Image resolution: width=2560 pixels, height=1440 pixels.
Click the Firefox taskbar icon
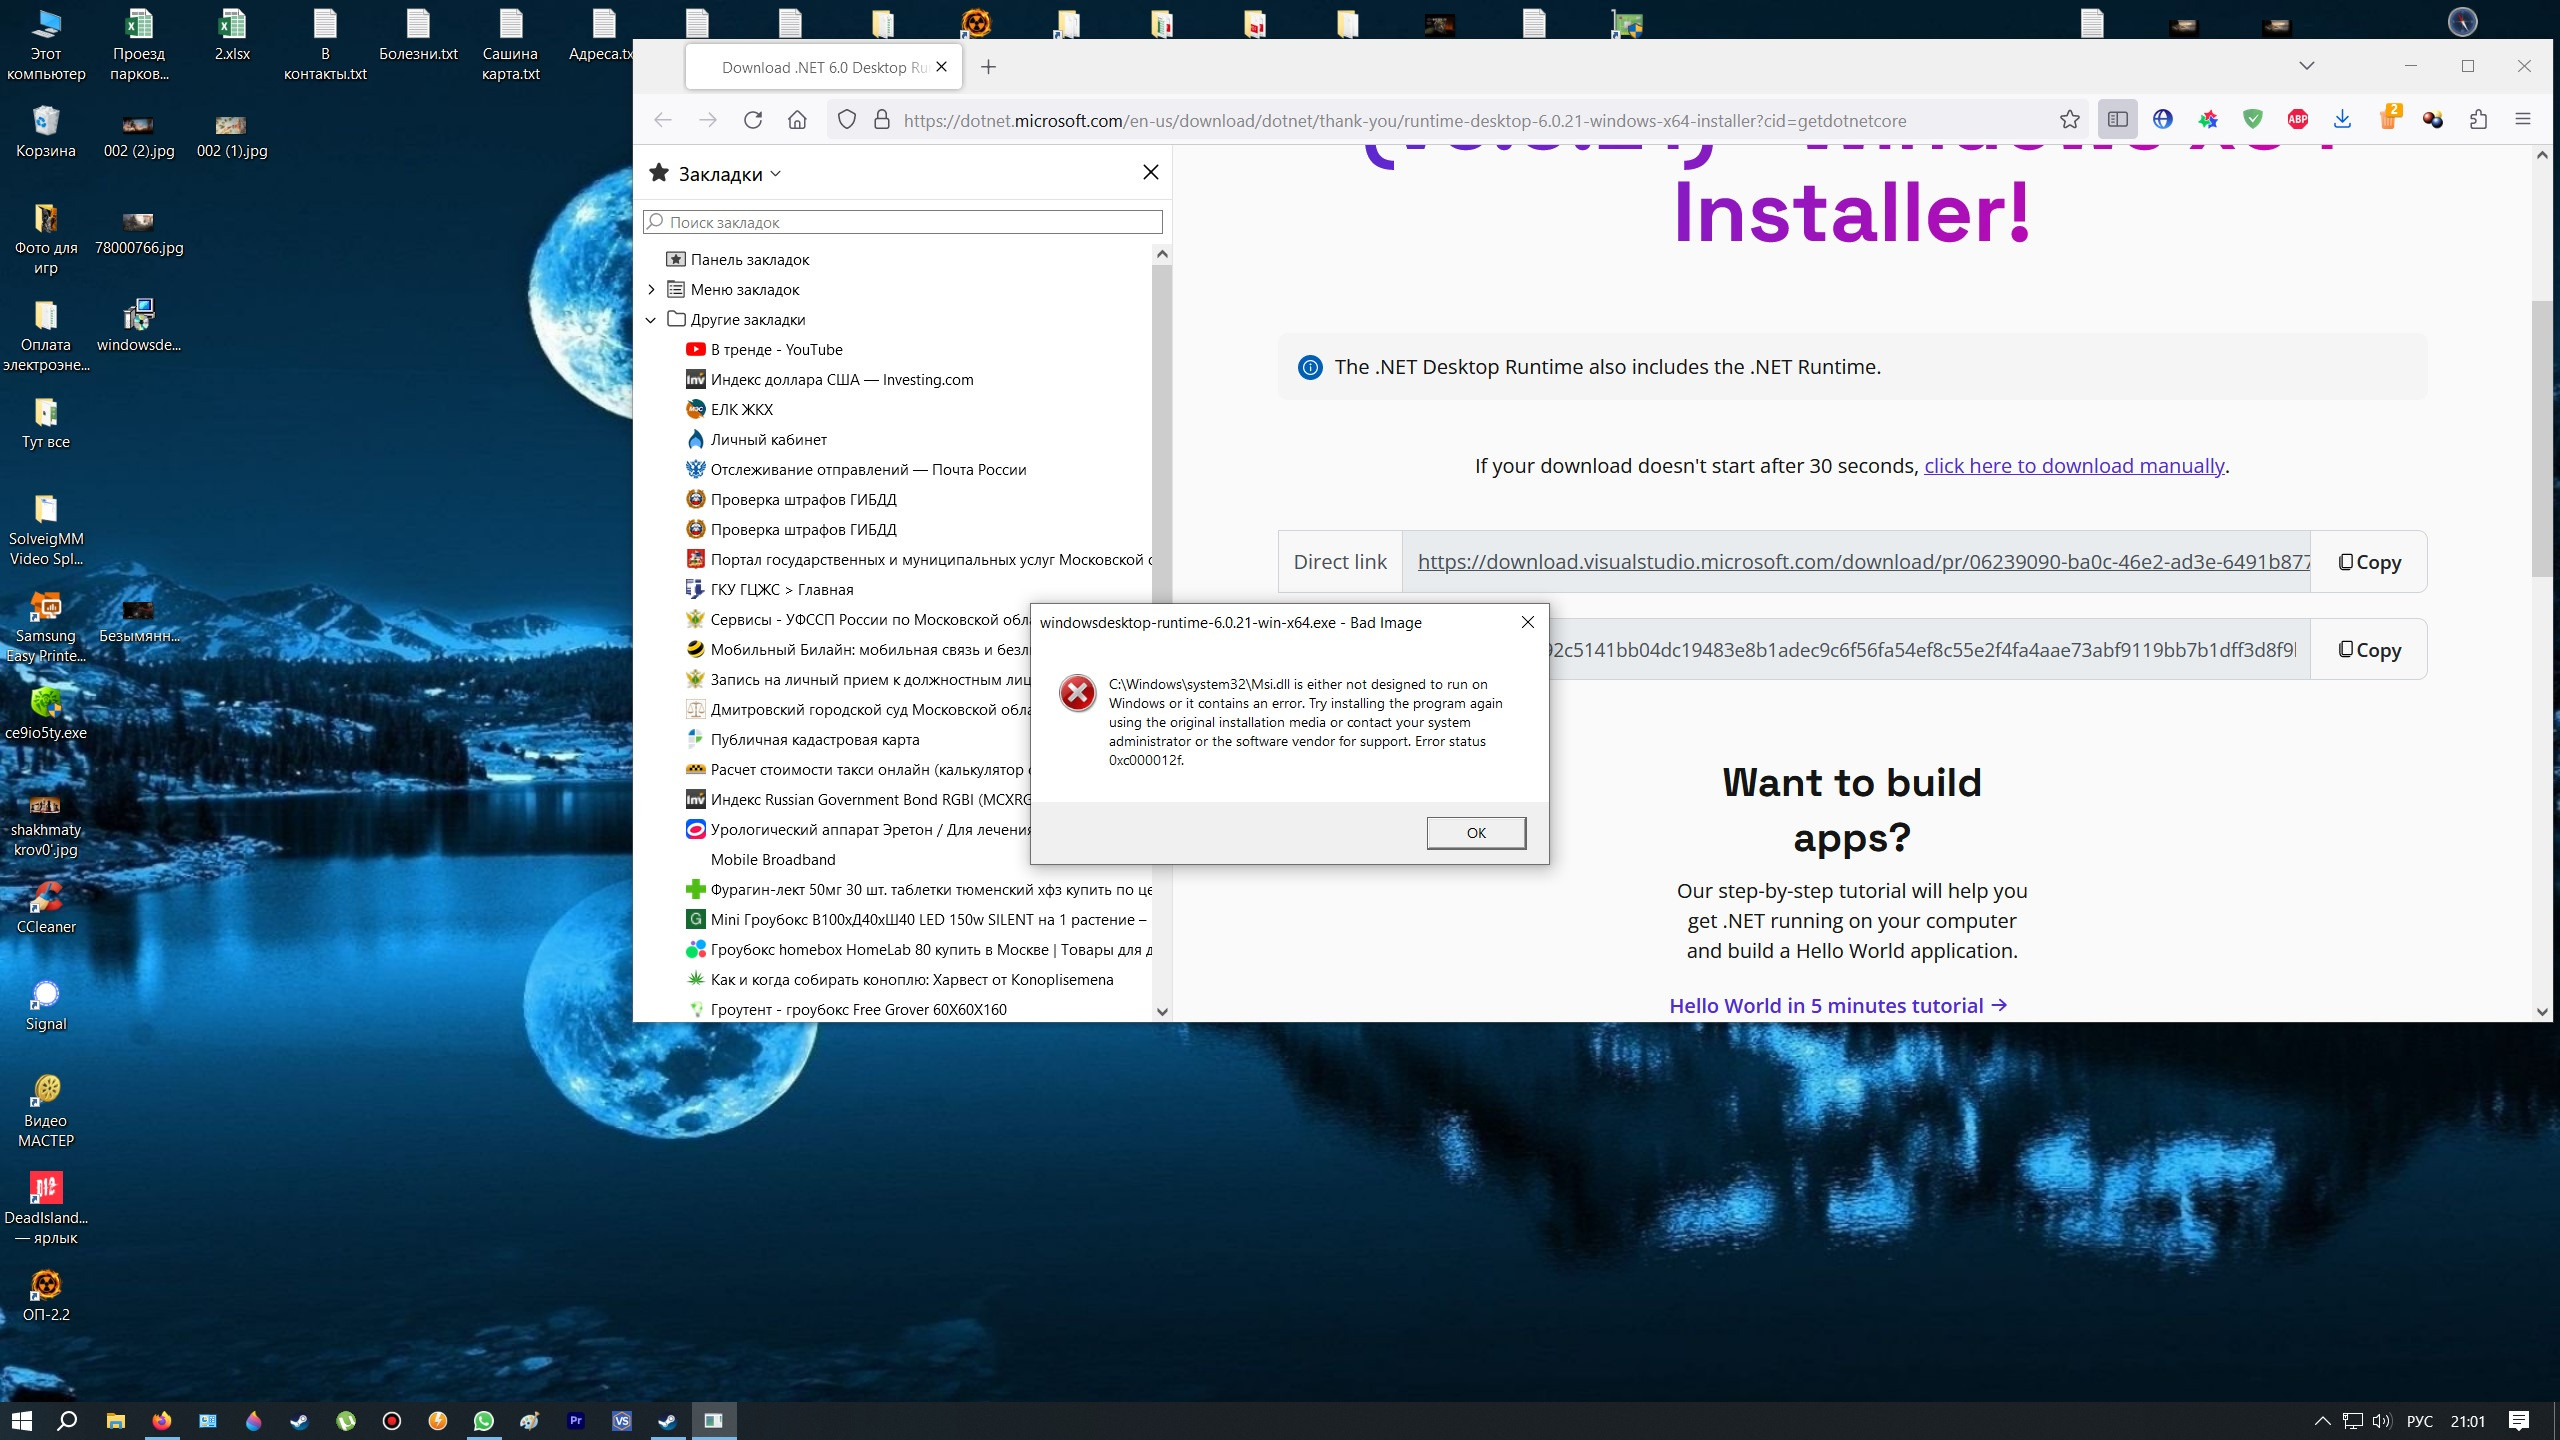click(160, 1419)
